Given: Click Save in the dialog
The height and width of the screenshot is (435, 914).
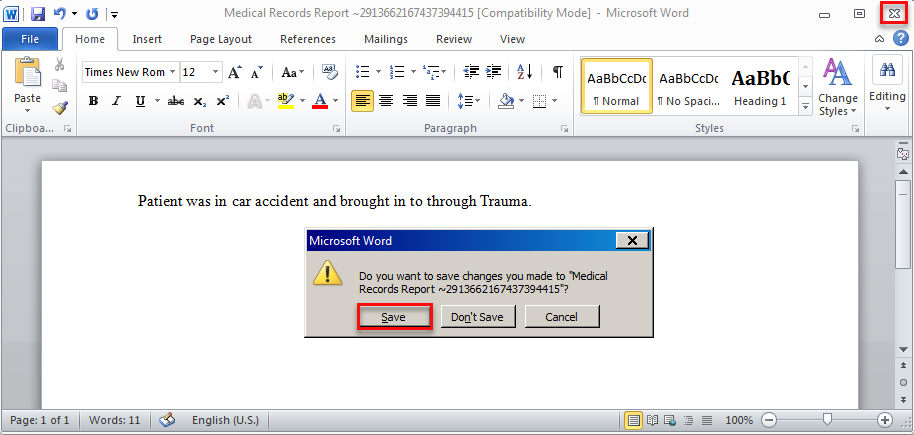Looking at the screenshot, I should point(393,317).
